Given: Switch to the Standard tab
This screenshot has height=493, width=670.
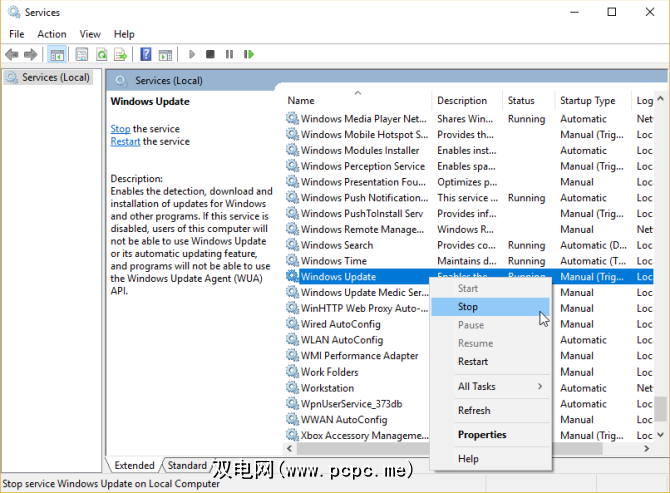Looking at the screenshot, I should (187, 466).
